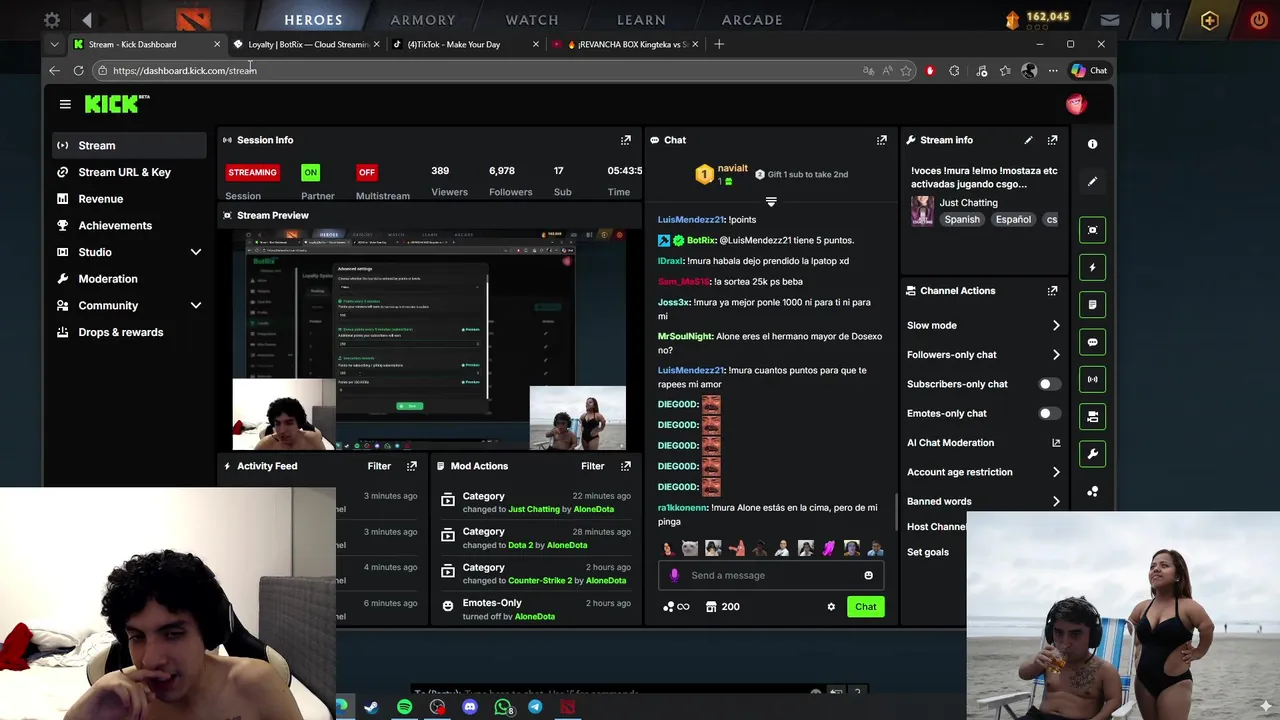The width and height of the screenshot is (1280, 720).
Task: Open the Kick hamburger sidebar menu
Action: 65,104
